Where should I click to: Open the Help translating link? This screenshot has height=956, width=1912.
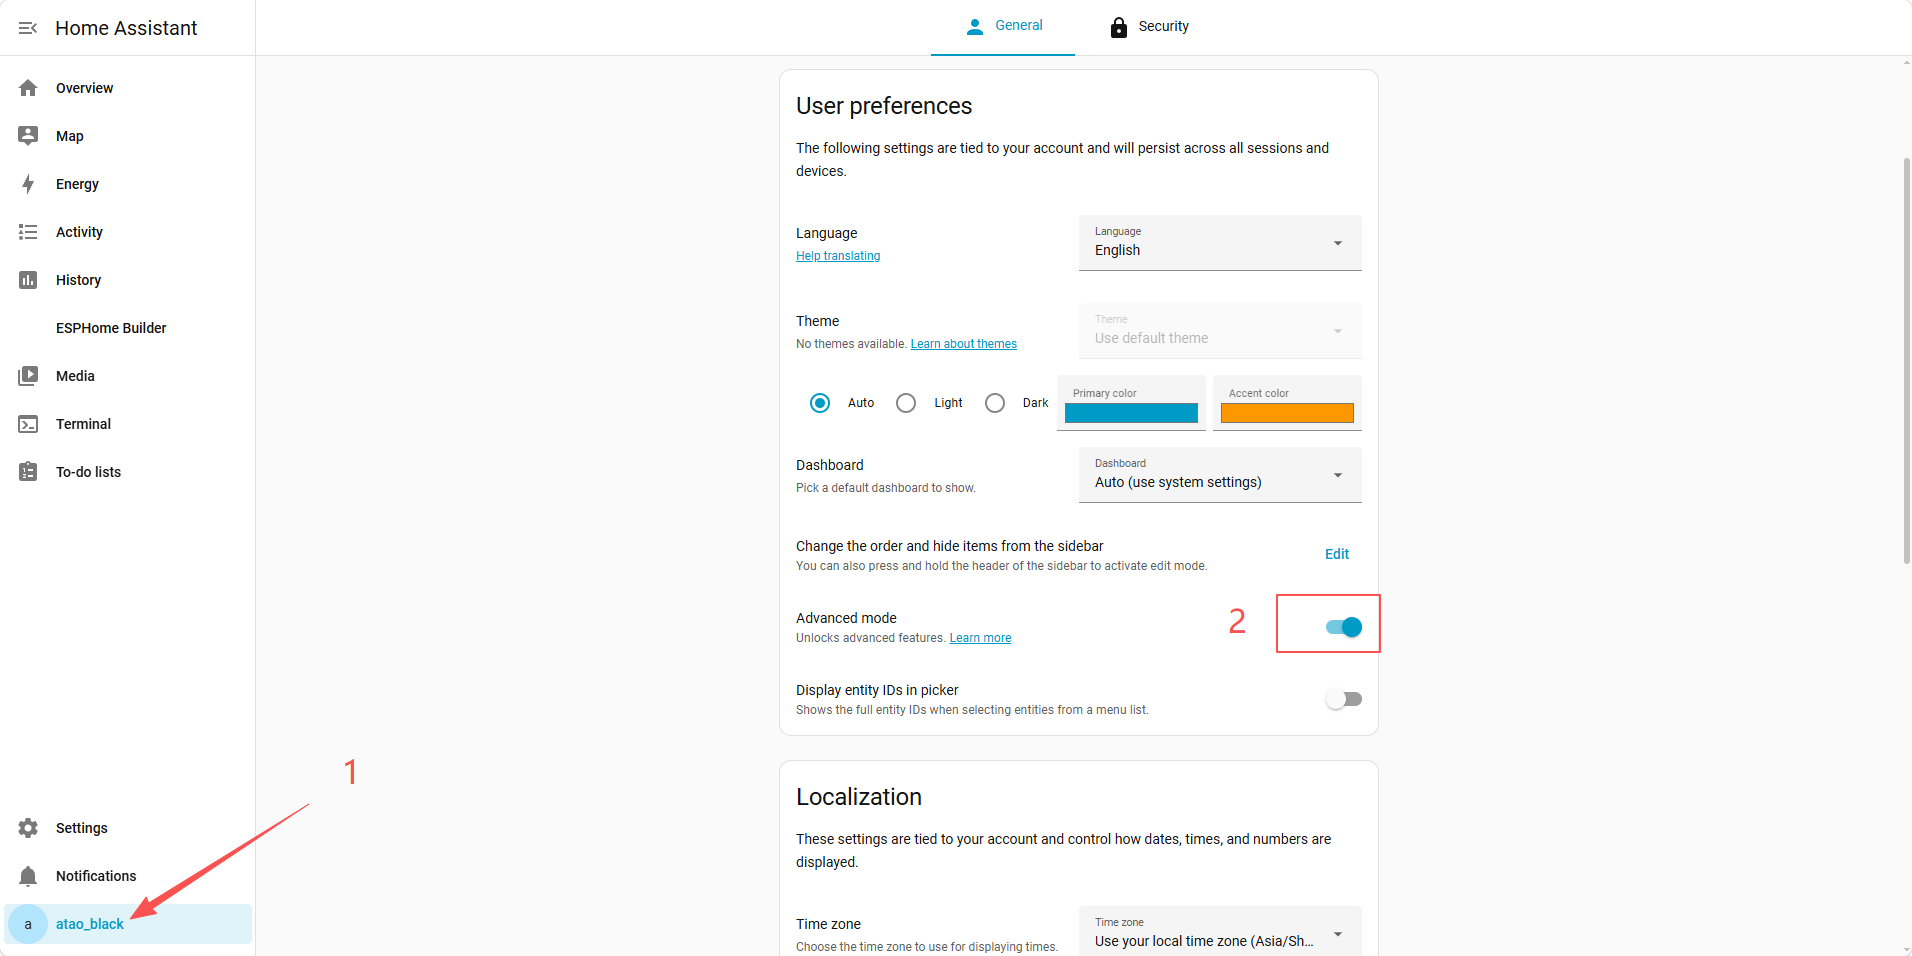[838, 256]
